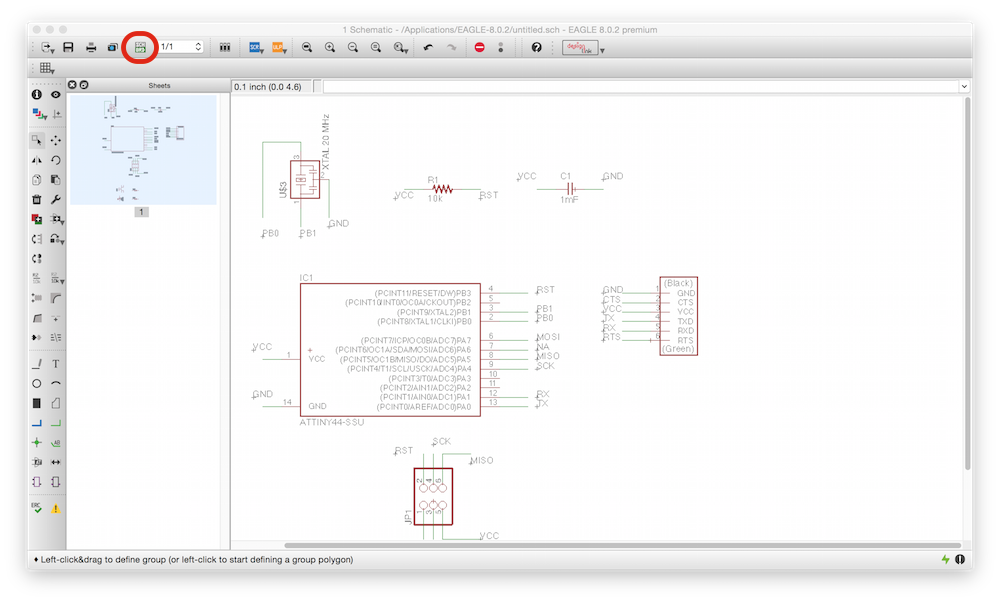Viewport: 1000px width, 602px height.
Task: Select the Polygon tool
Action: (x=56, y=403)
